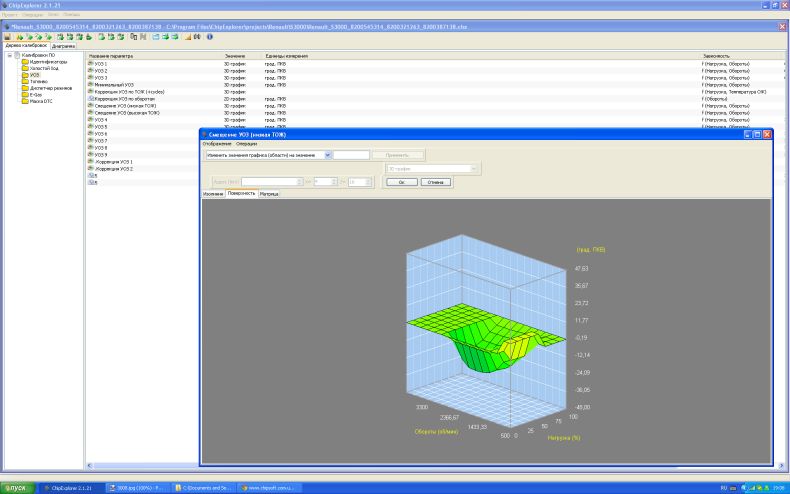Select the УОЗ 1 parameter row icon
The width and height of the screenshot is (790, 494).
click(x=92, y=64)
